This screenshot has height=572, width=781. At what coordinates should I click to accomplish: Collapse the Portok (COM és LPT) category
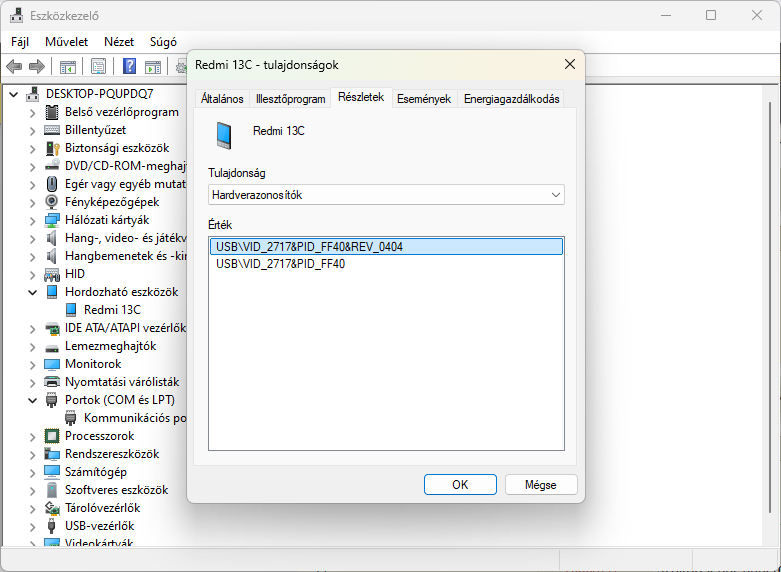click(32, 400)
